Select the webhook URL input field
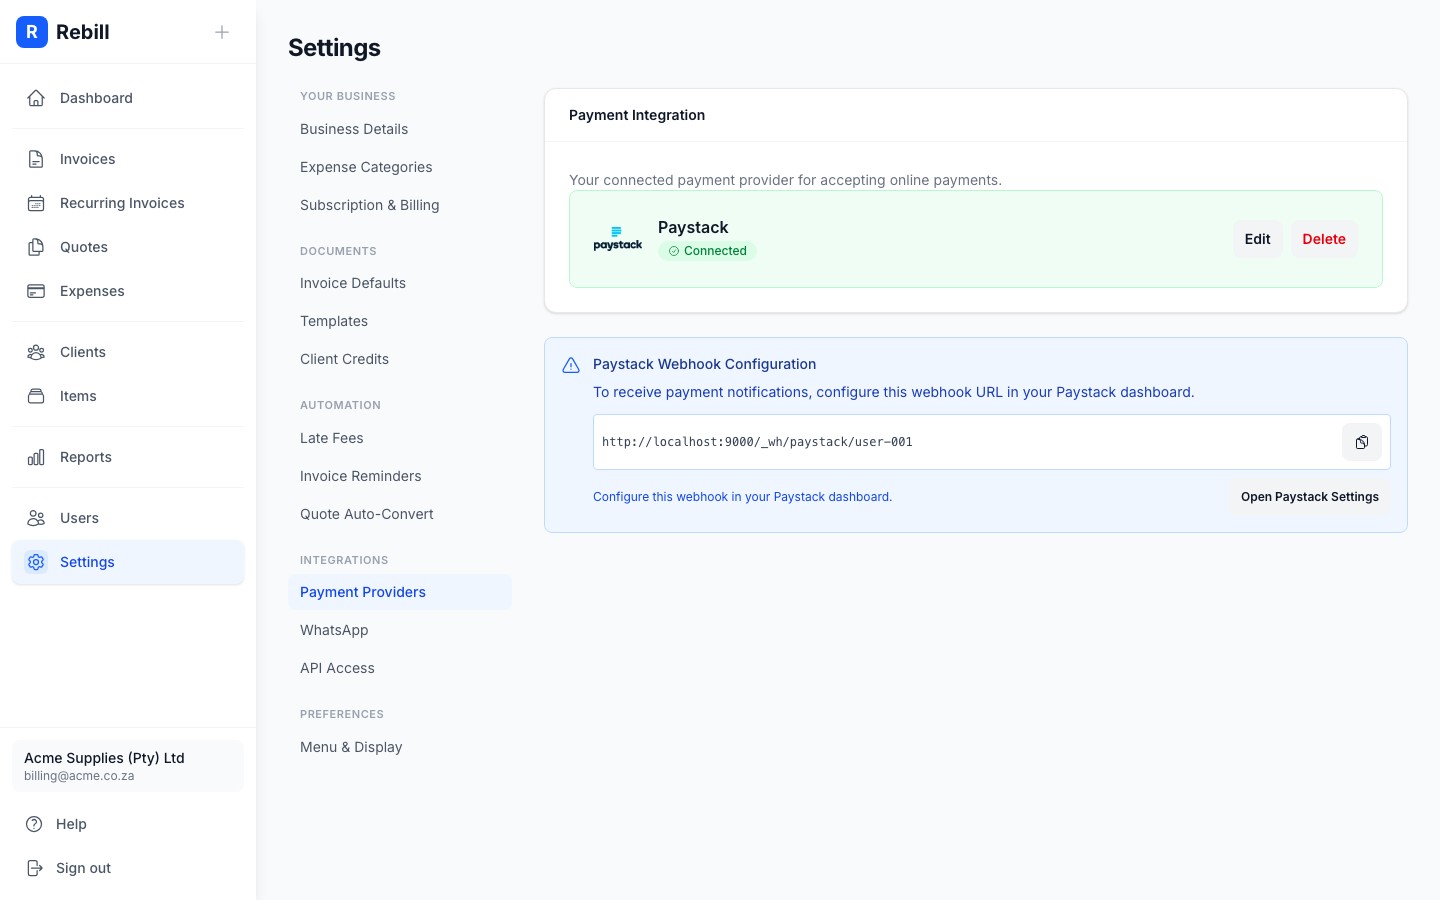The width and height of the screenshot is (1440, 900). tap(960, 442)
